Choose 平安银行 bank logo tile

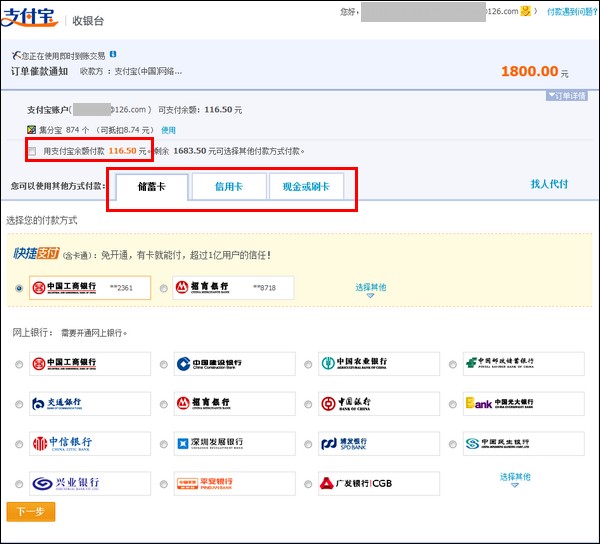tap(235, 484)
